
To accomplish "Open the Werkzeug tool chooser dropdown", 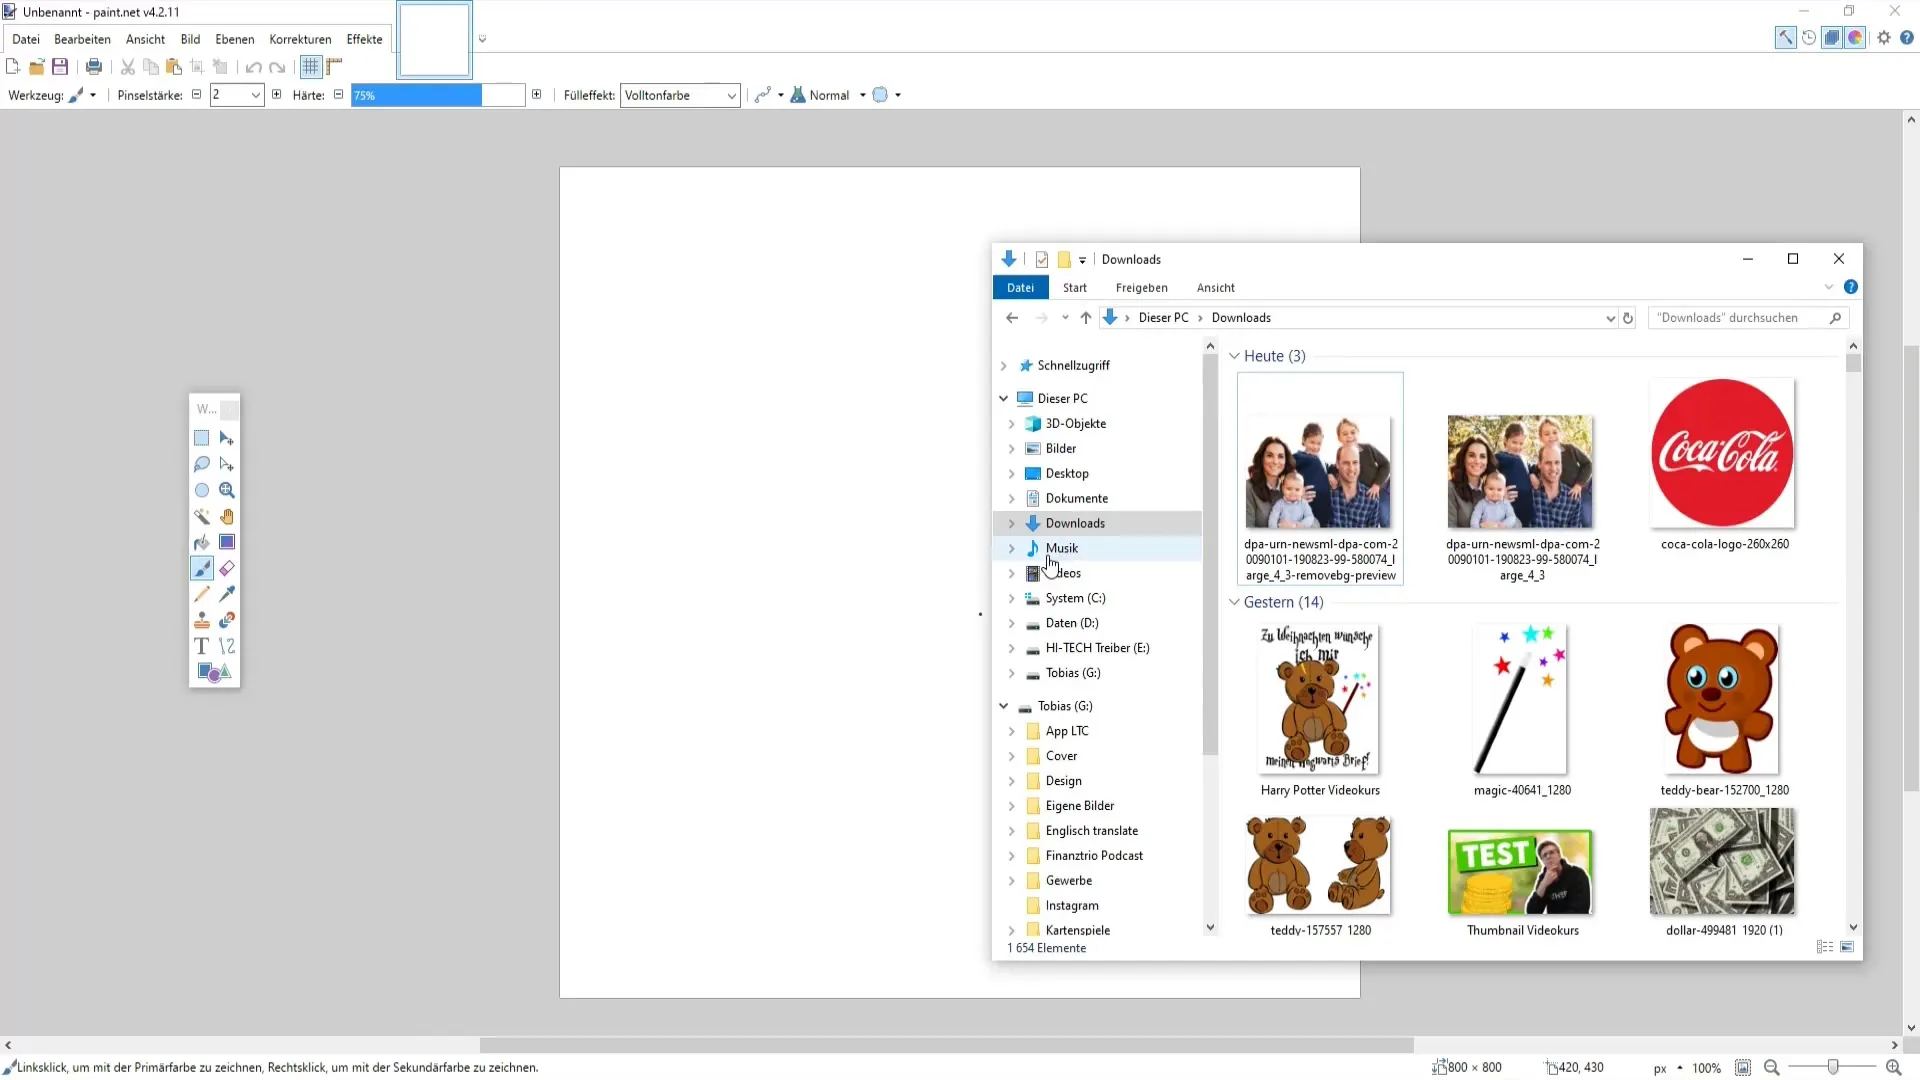I will [82, 95].
